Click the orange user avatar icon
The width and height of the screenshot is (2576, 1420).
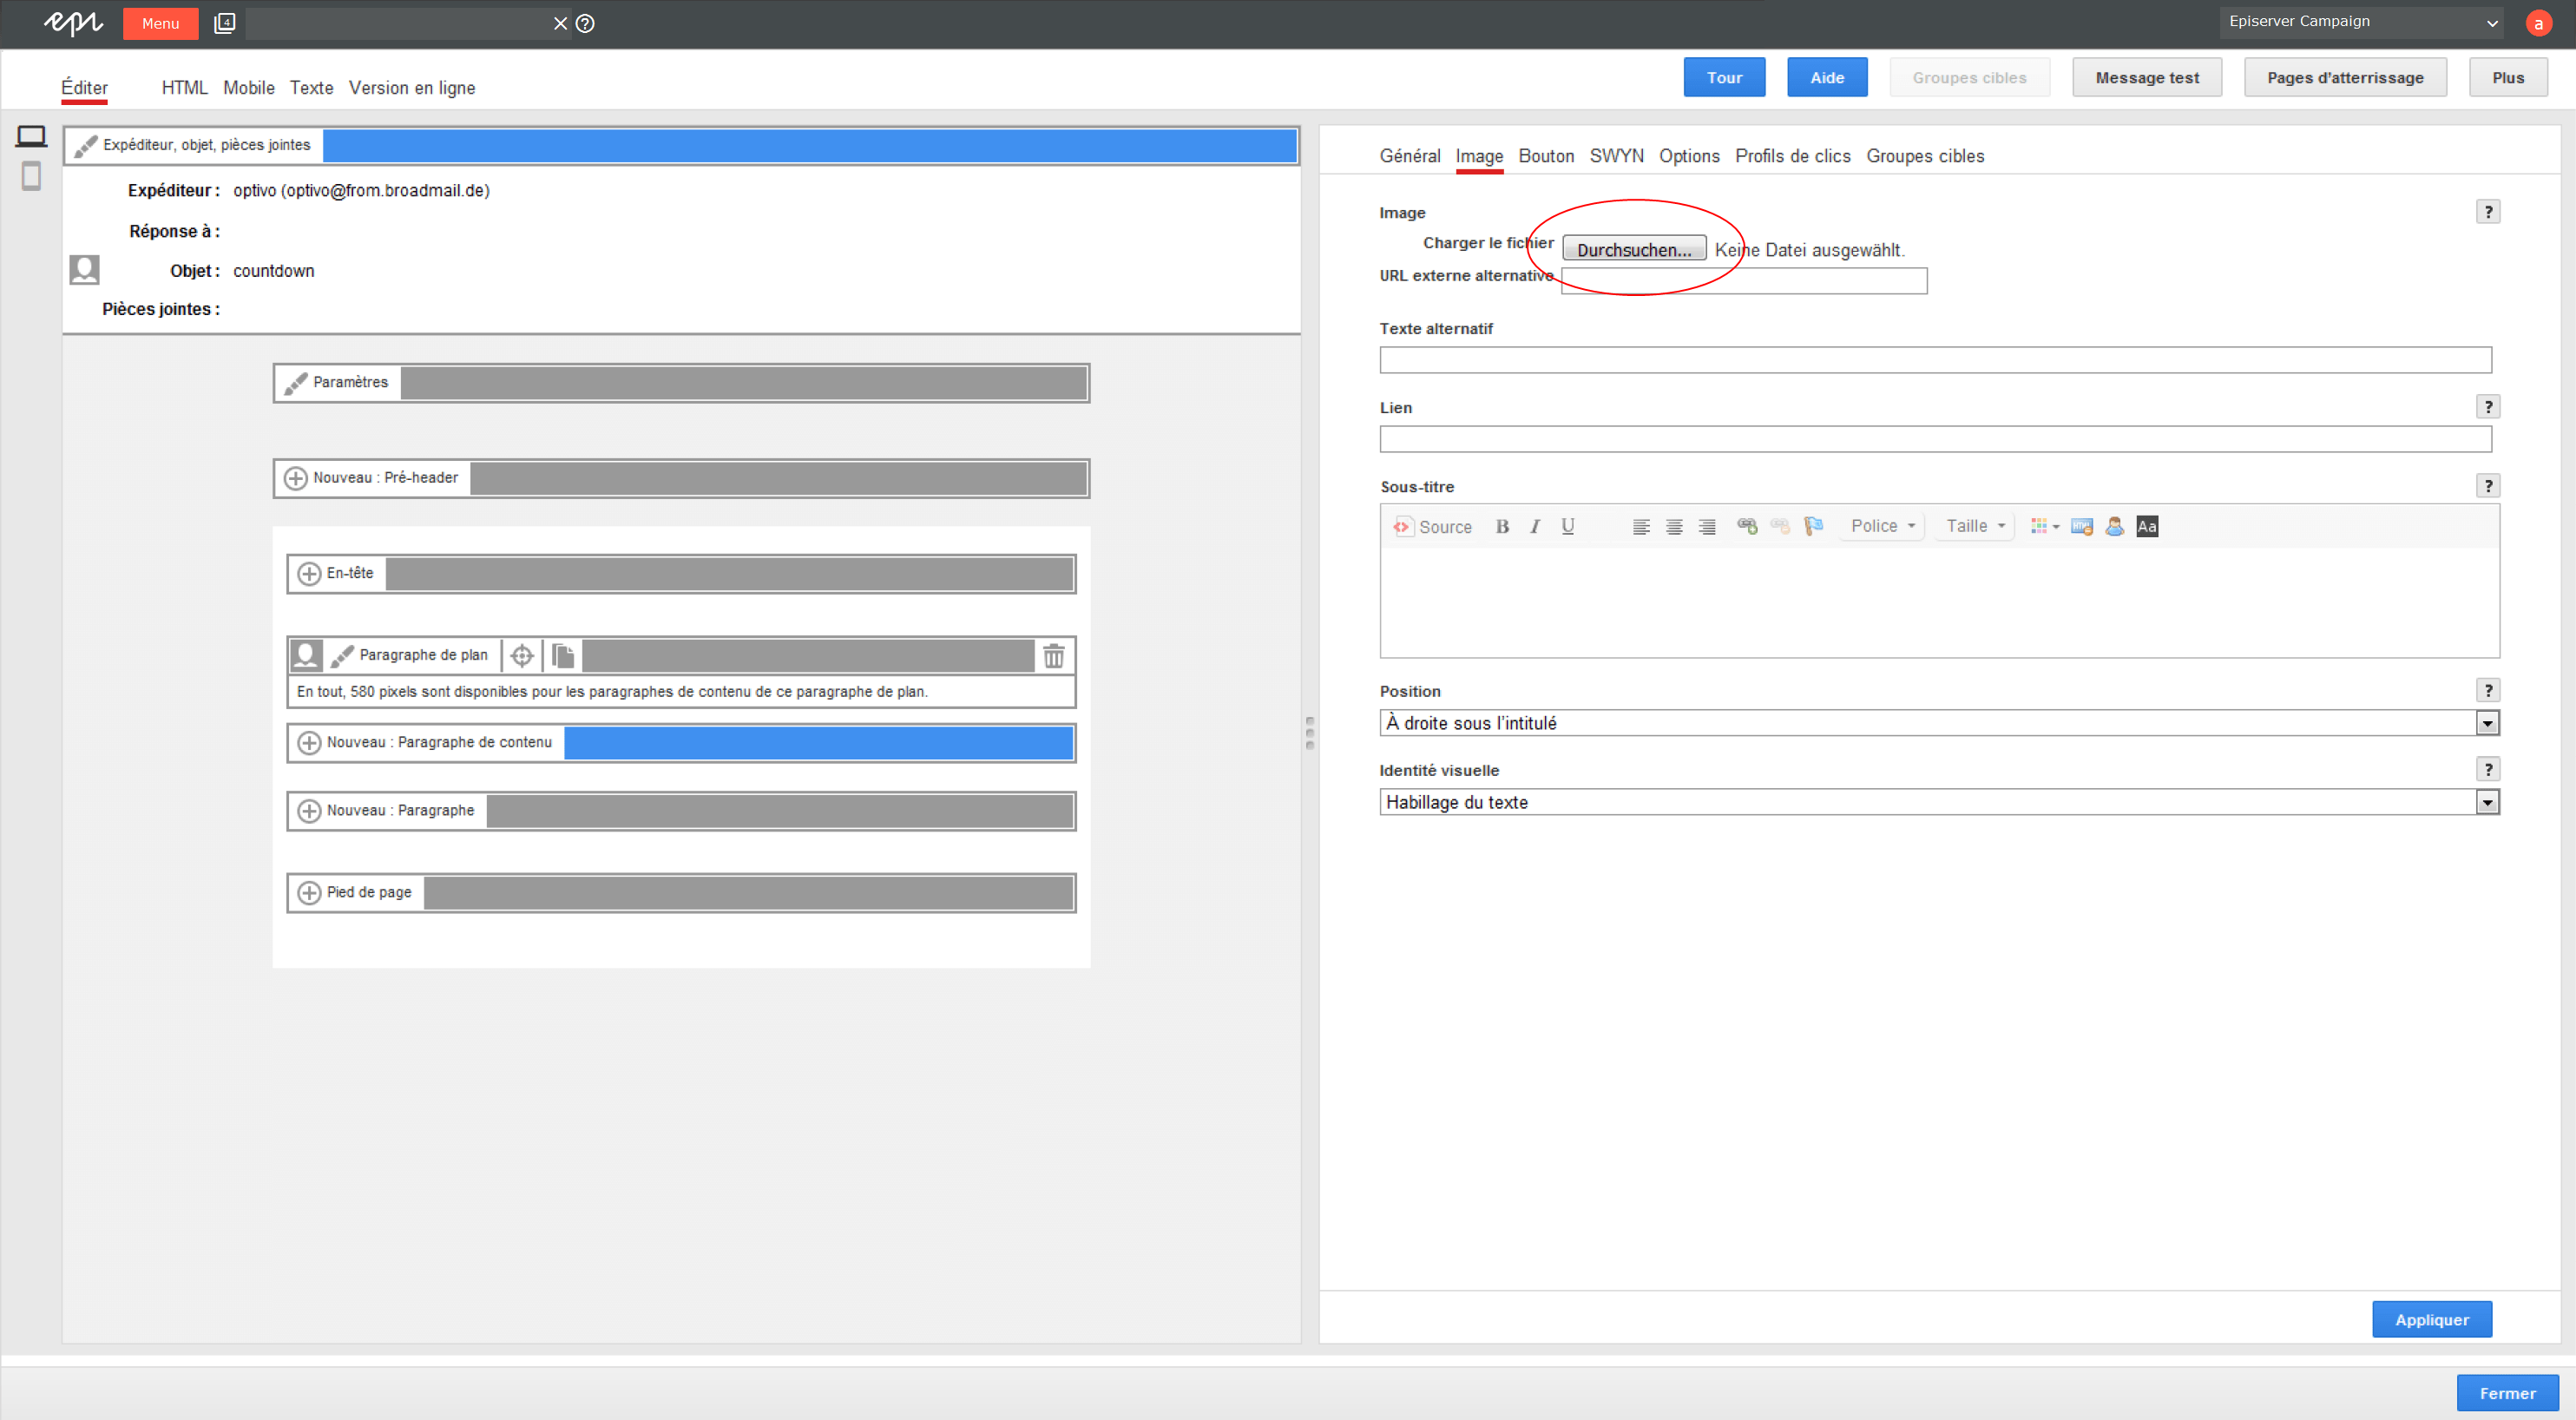(x=2538, y=23)
